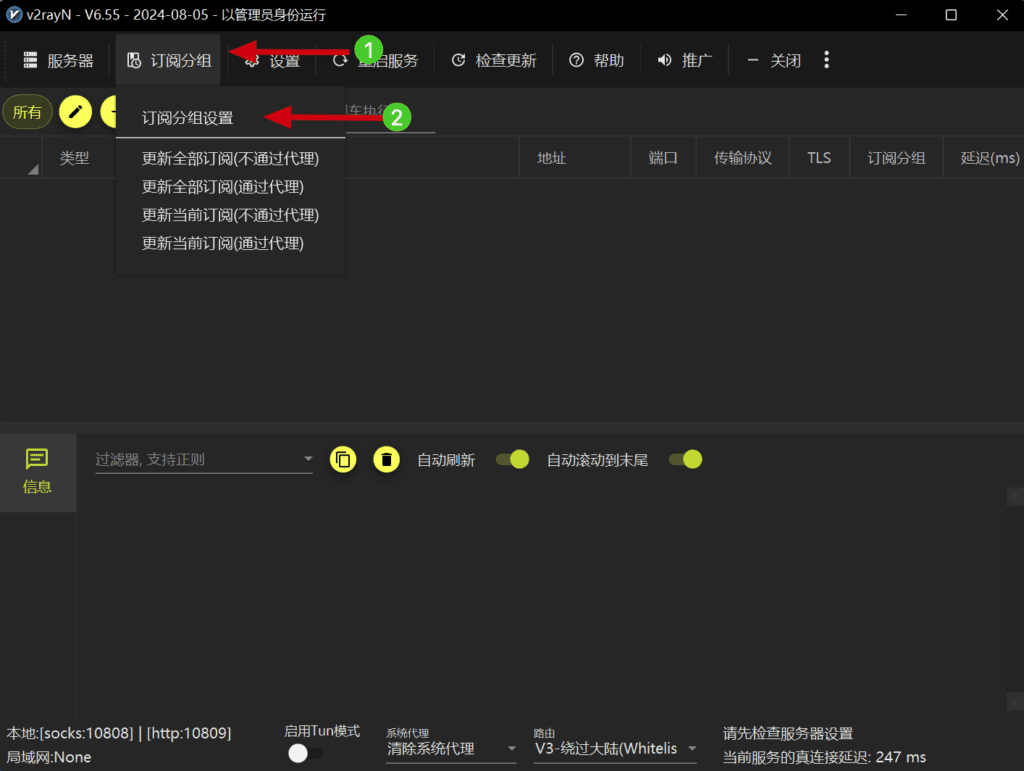This screenshot has height=771, width=1024.
Task: Sort by the 类型 column header
Action: (74, 158)
